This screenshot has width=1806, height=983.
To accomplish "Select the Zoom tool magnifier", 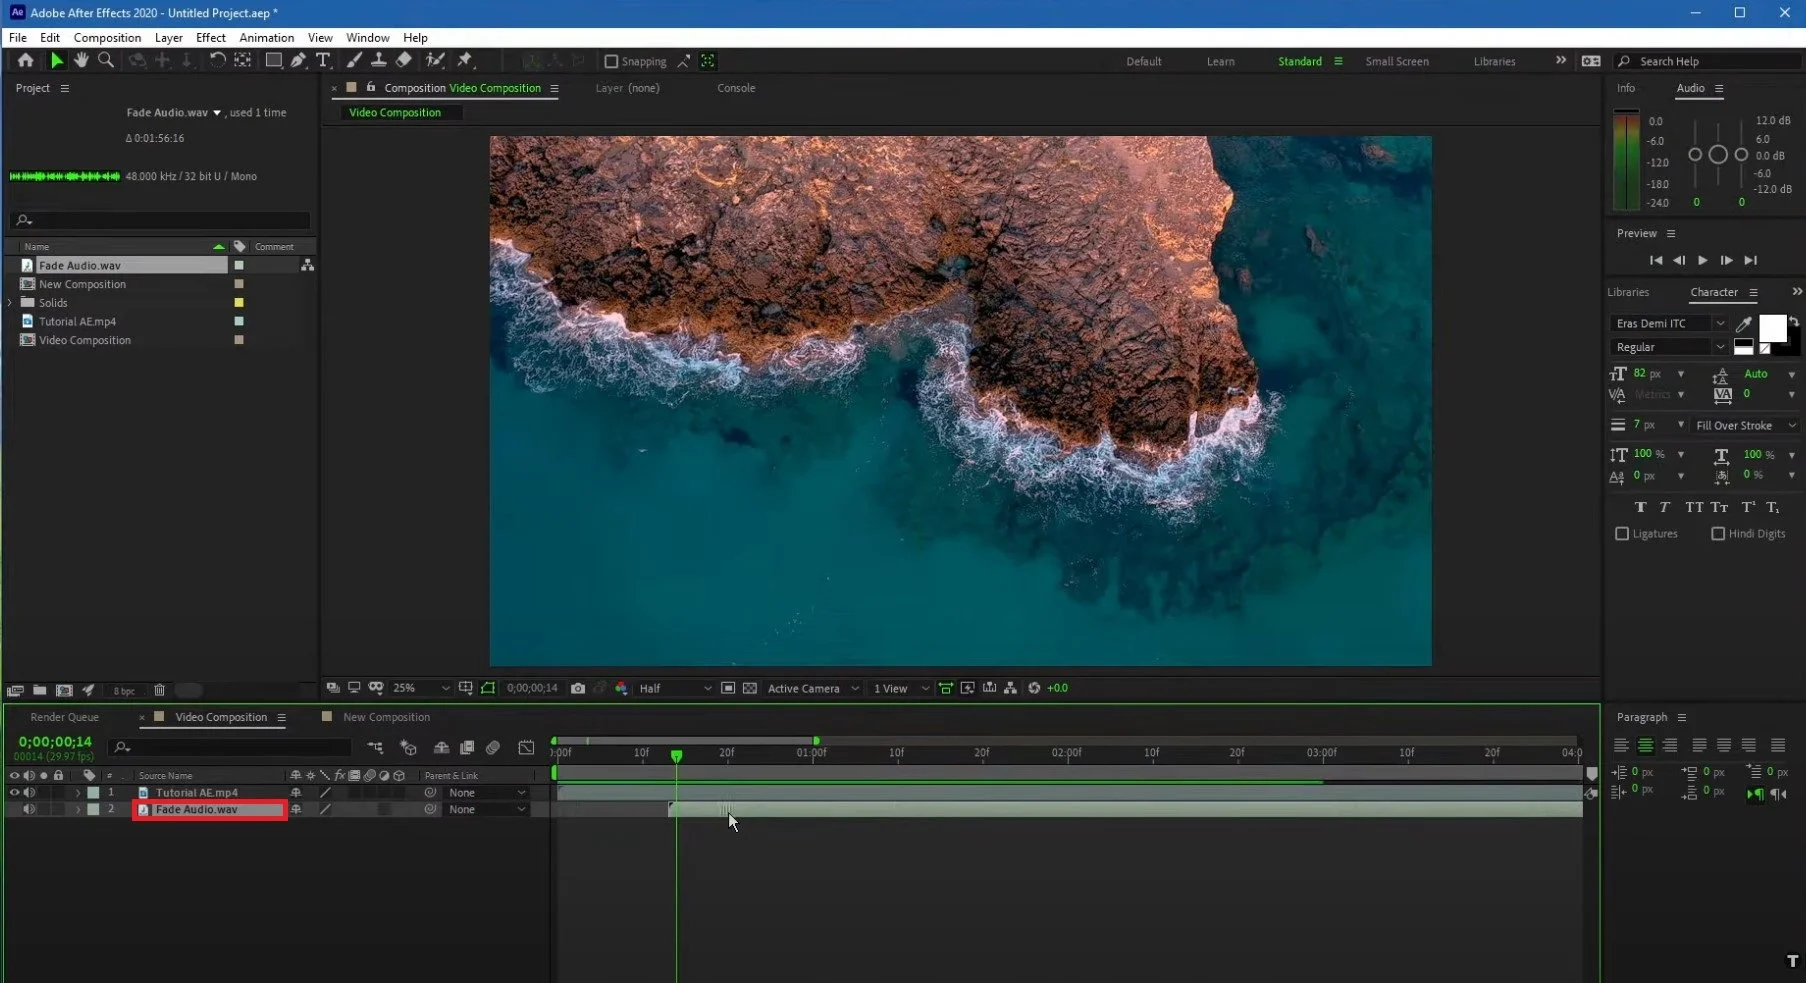I will click(x=106, y=61).
